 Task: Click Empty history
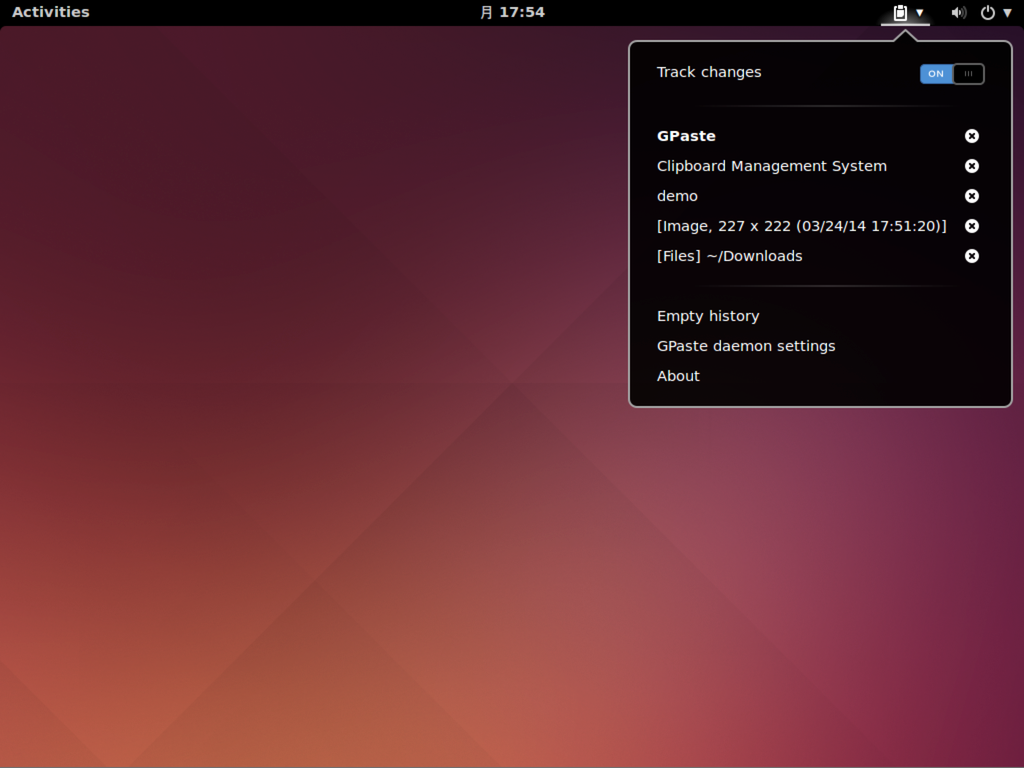click(708, 316)
